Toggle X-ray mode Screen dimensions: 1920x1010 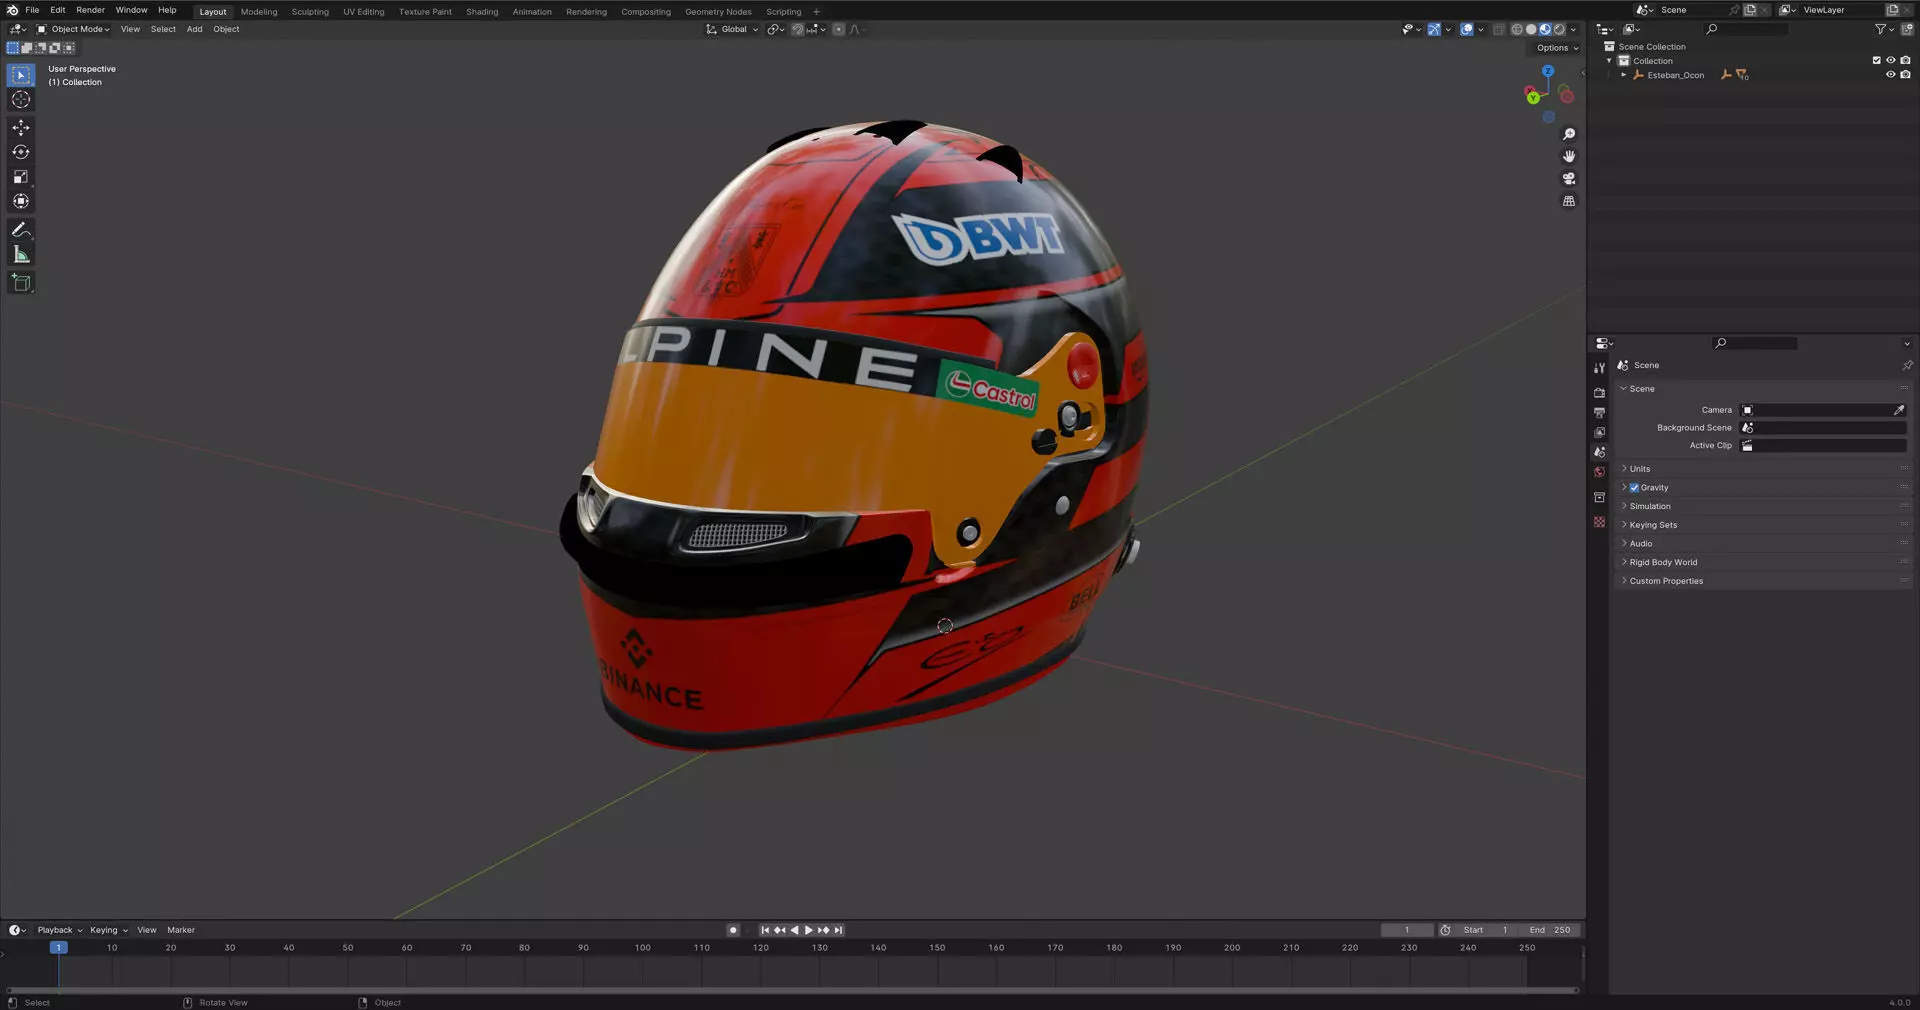tap(1498, 29)
